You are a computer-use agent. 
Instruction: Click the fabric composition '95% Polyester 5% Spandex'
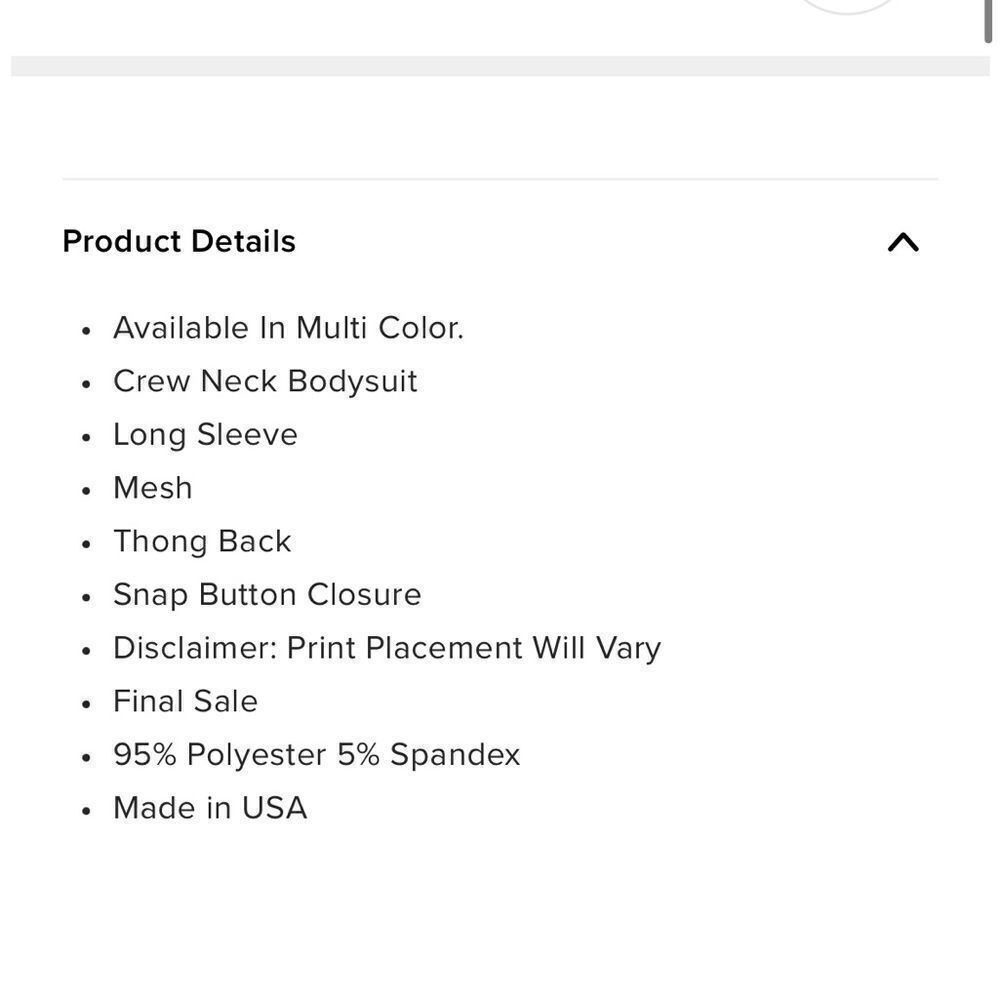pos(317,754)
